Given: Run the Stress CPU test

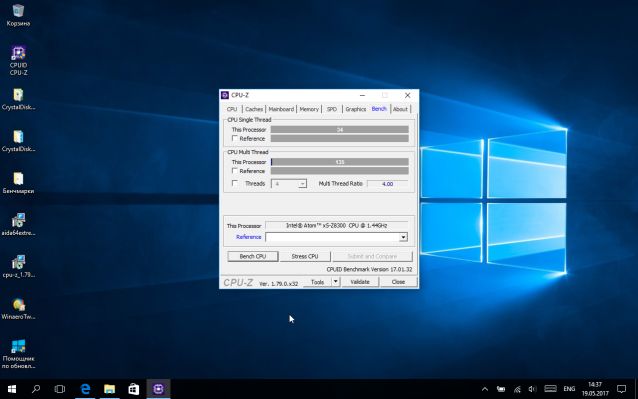Looking at the screenshot, I should click(305, 256).
